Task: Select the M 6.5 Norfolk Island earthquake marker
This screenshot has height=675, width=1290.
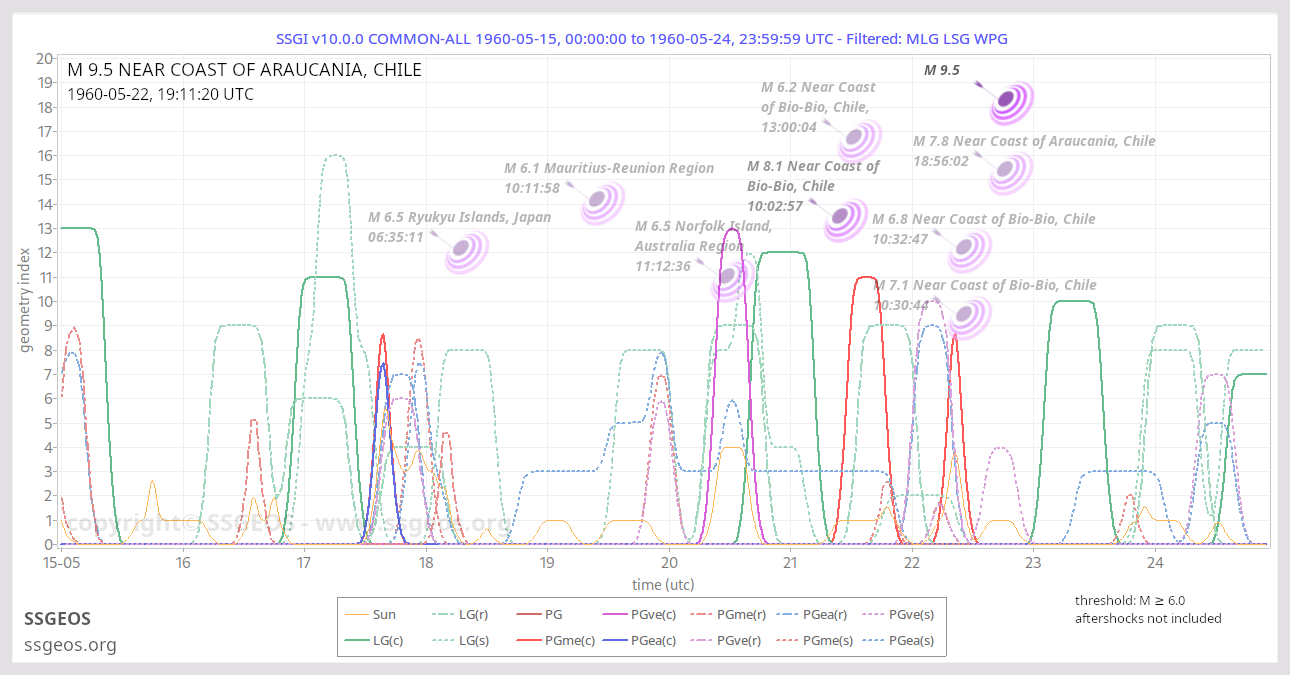Action: [731, 279]
